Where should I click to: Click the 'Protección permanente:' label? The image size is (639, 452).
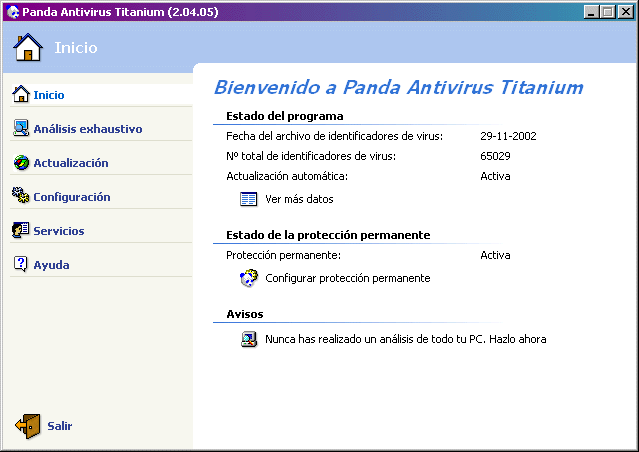point(283,255)
